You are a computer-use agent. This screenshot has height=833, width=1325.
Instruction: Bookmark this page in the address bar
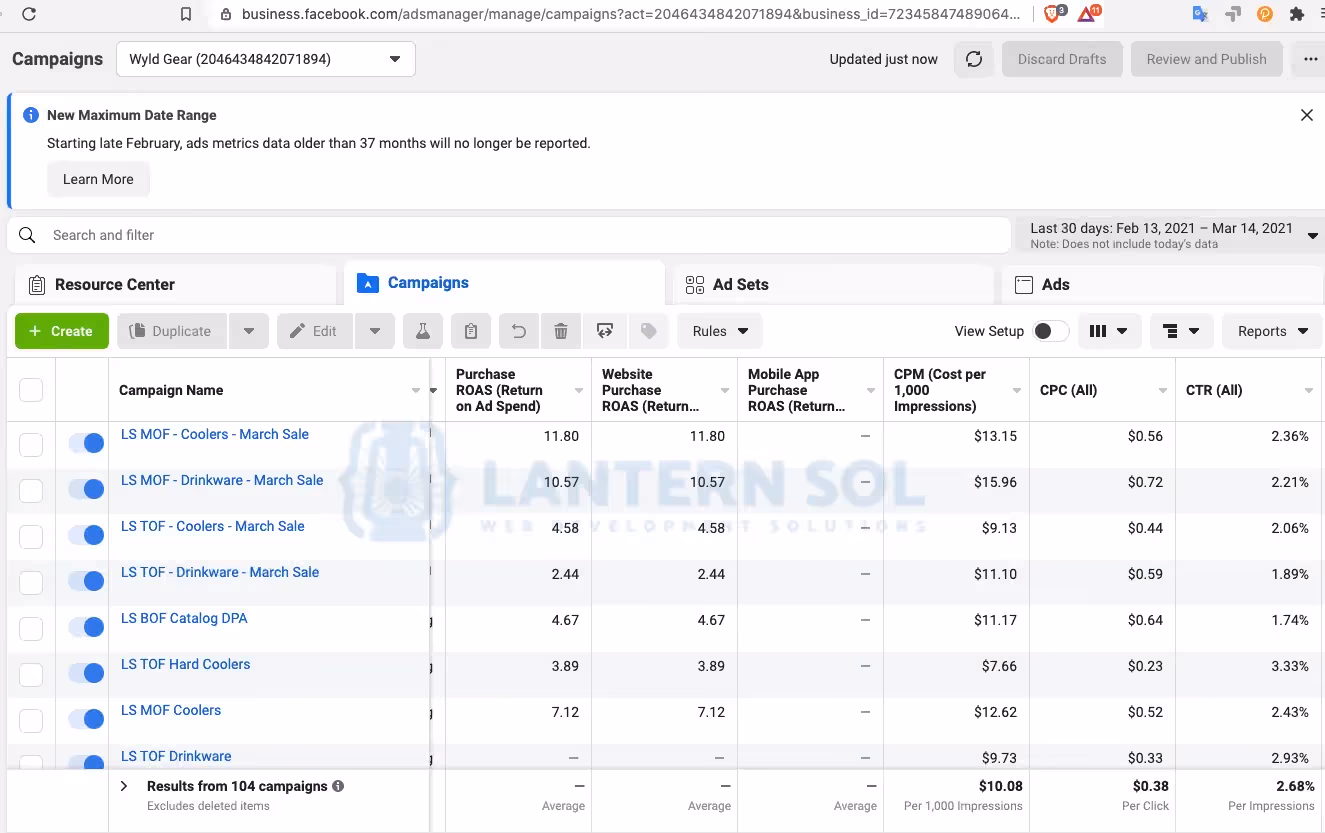(186, 14)
